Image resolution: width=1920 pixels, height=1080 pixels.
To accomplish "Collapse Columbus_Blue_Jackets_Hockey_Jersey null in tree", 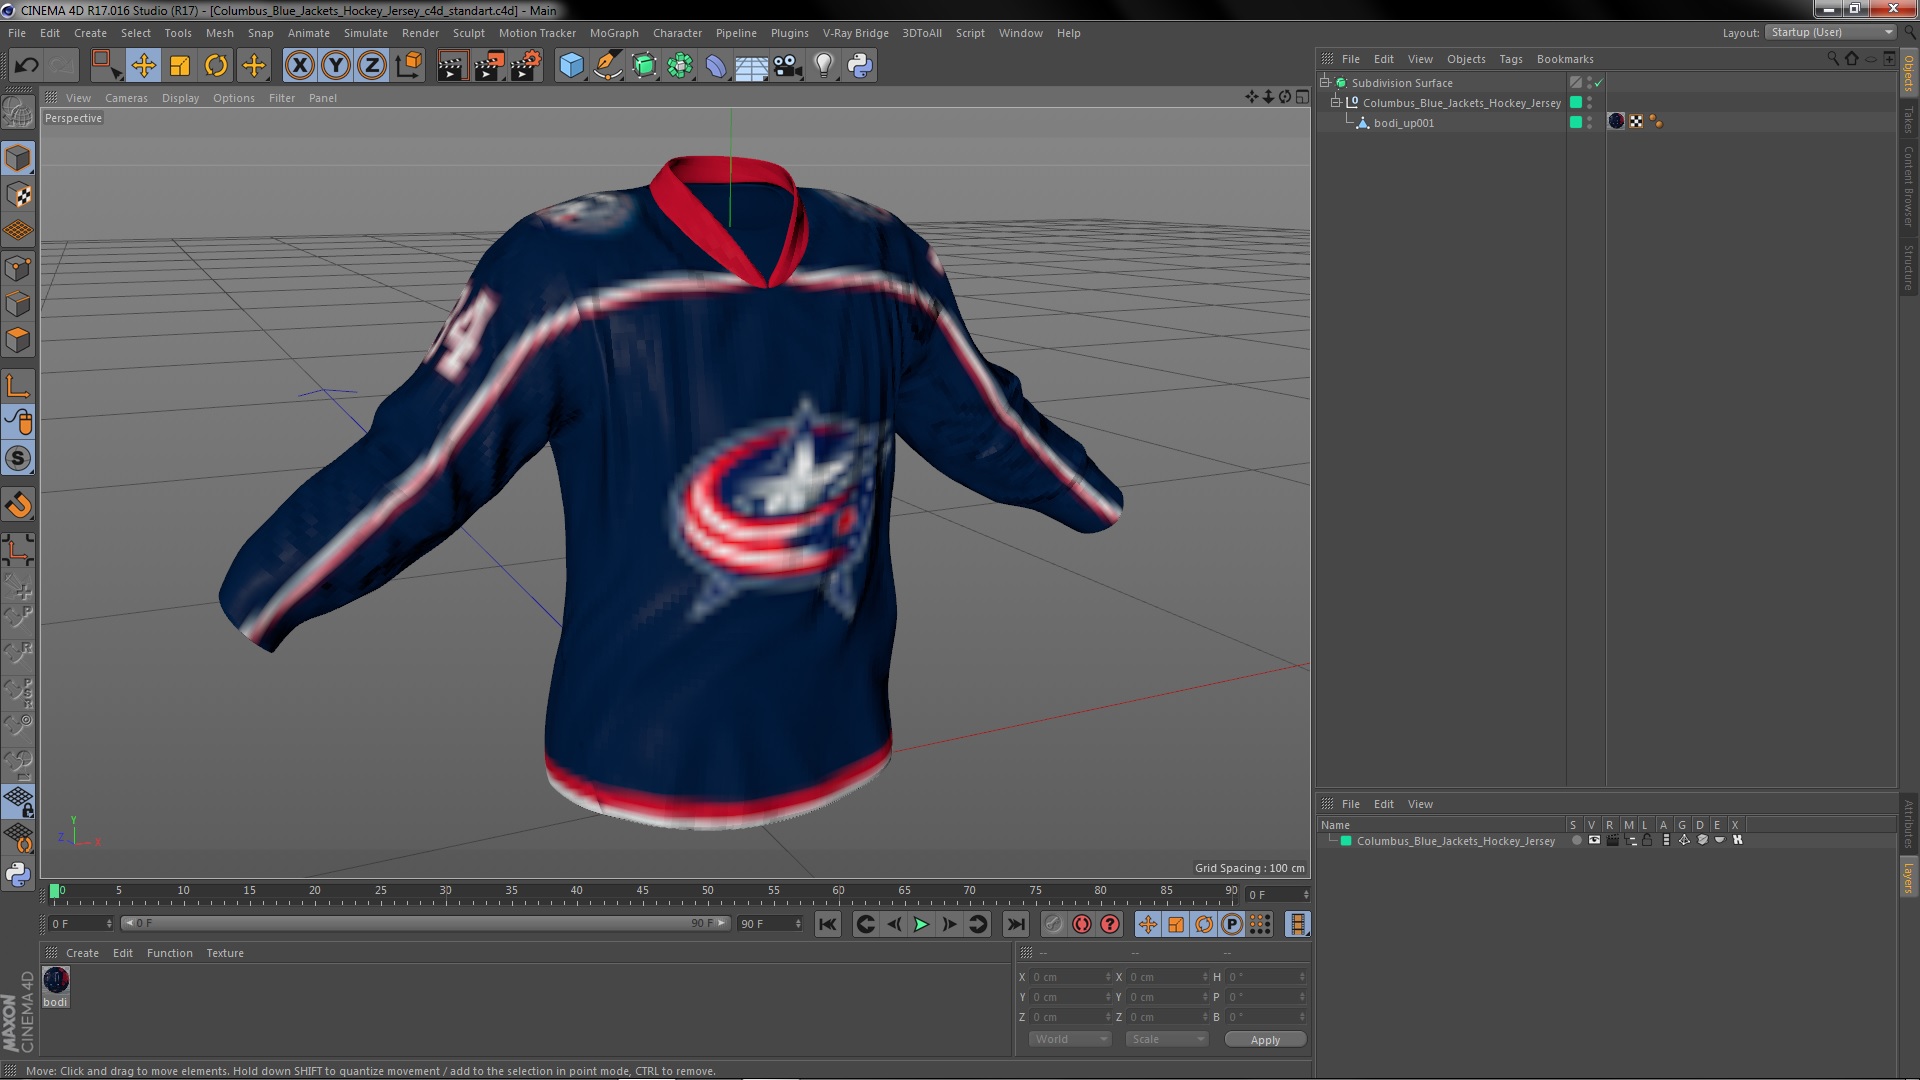I will [x=1335, y=102].
